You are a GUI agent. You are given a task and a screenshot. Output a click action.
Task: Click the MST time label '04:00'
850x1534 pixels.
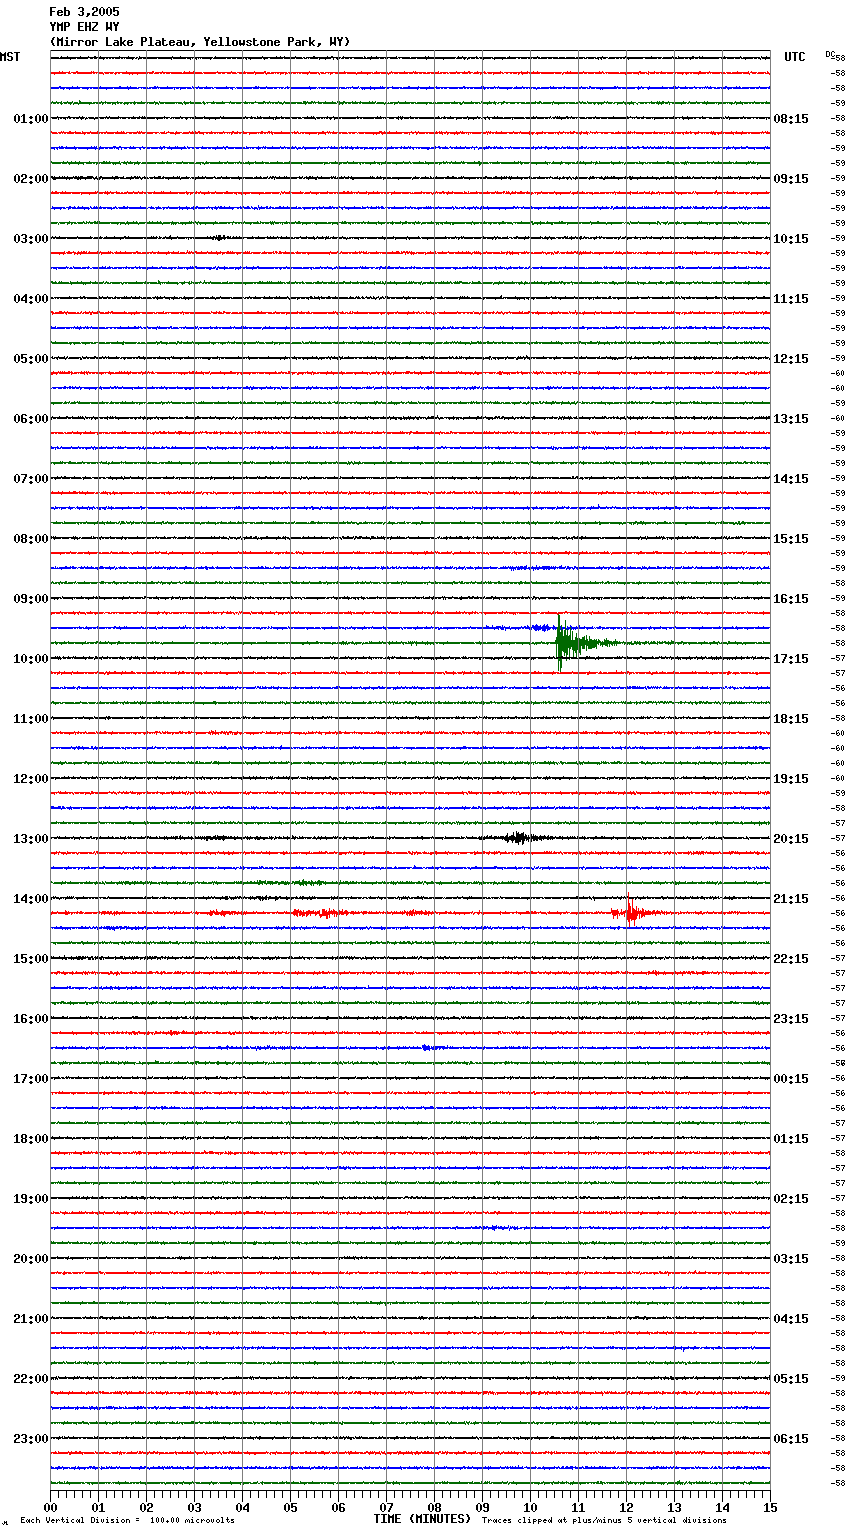coord(31,299)
